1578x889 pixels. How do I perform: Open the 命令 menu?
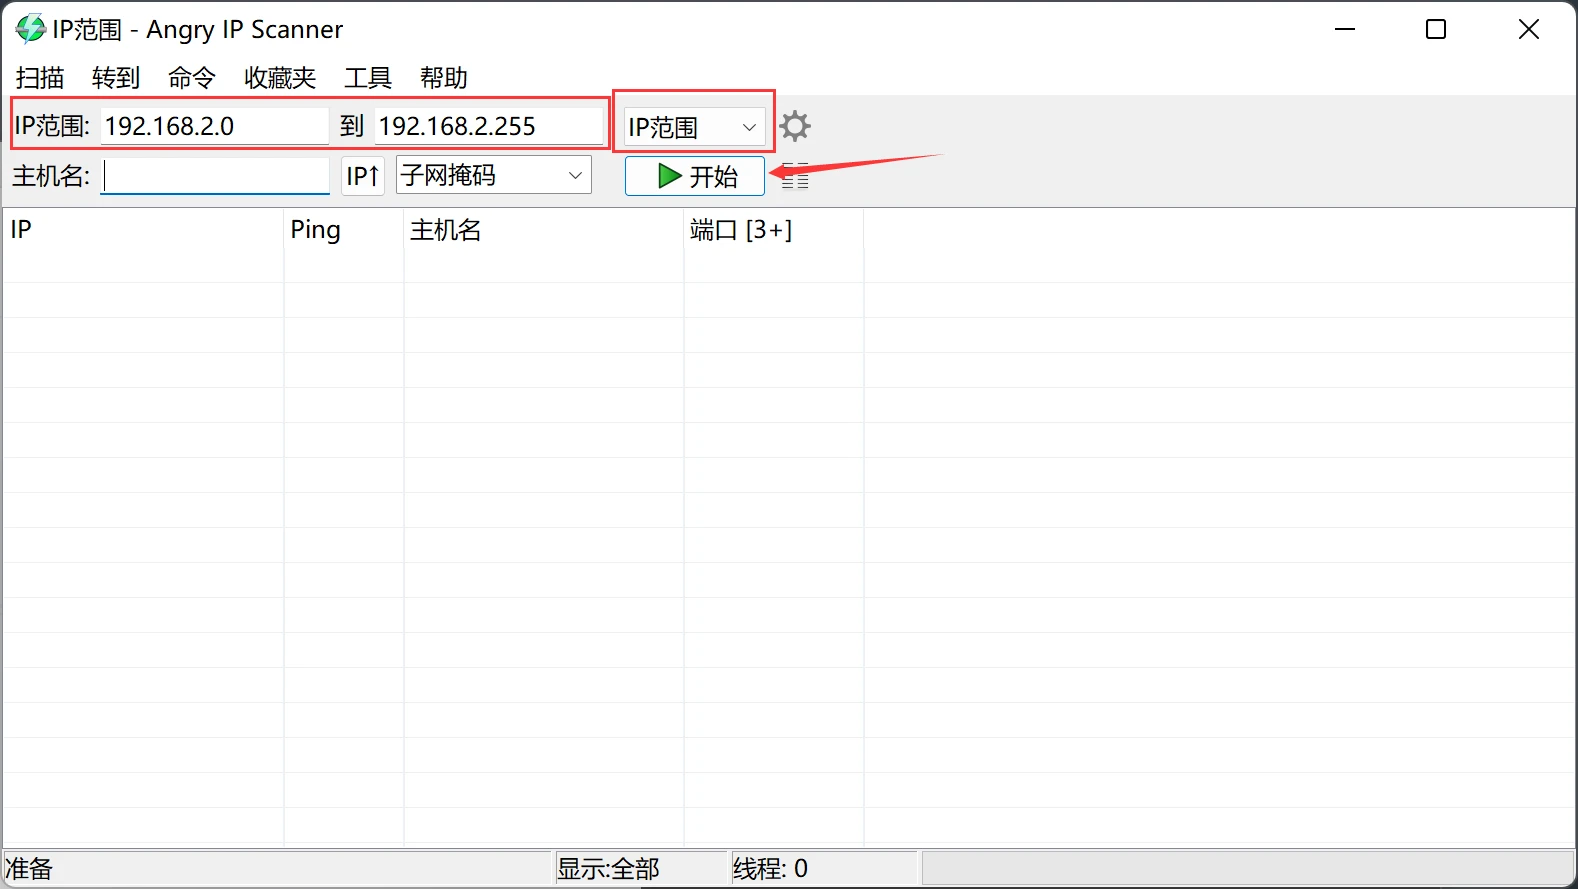pos(192,77)
